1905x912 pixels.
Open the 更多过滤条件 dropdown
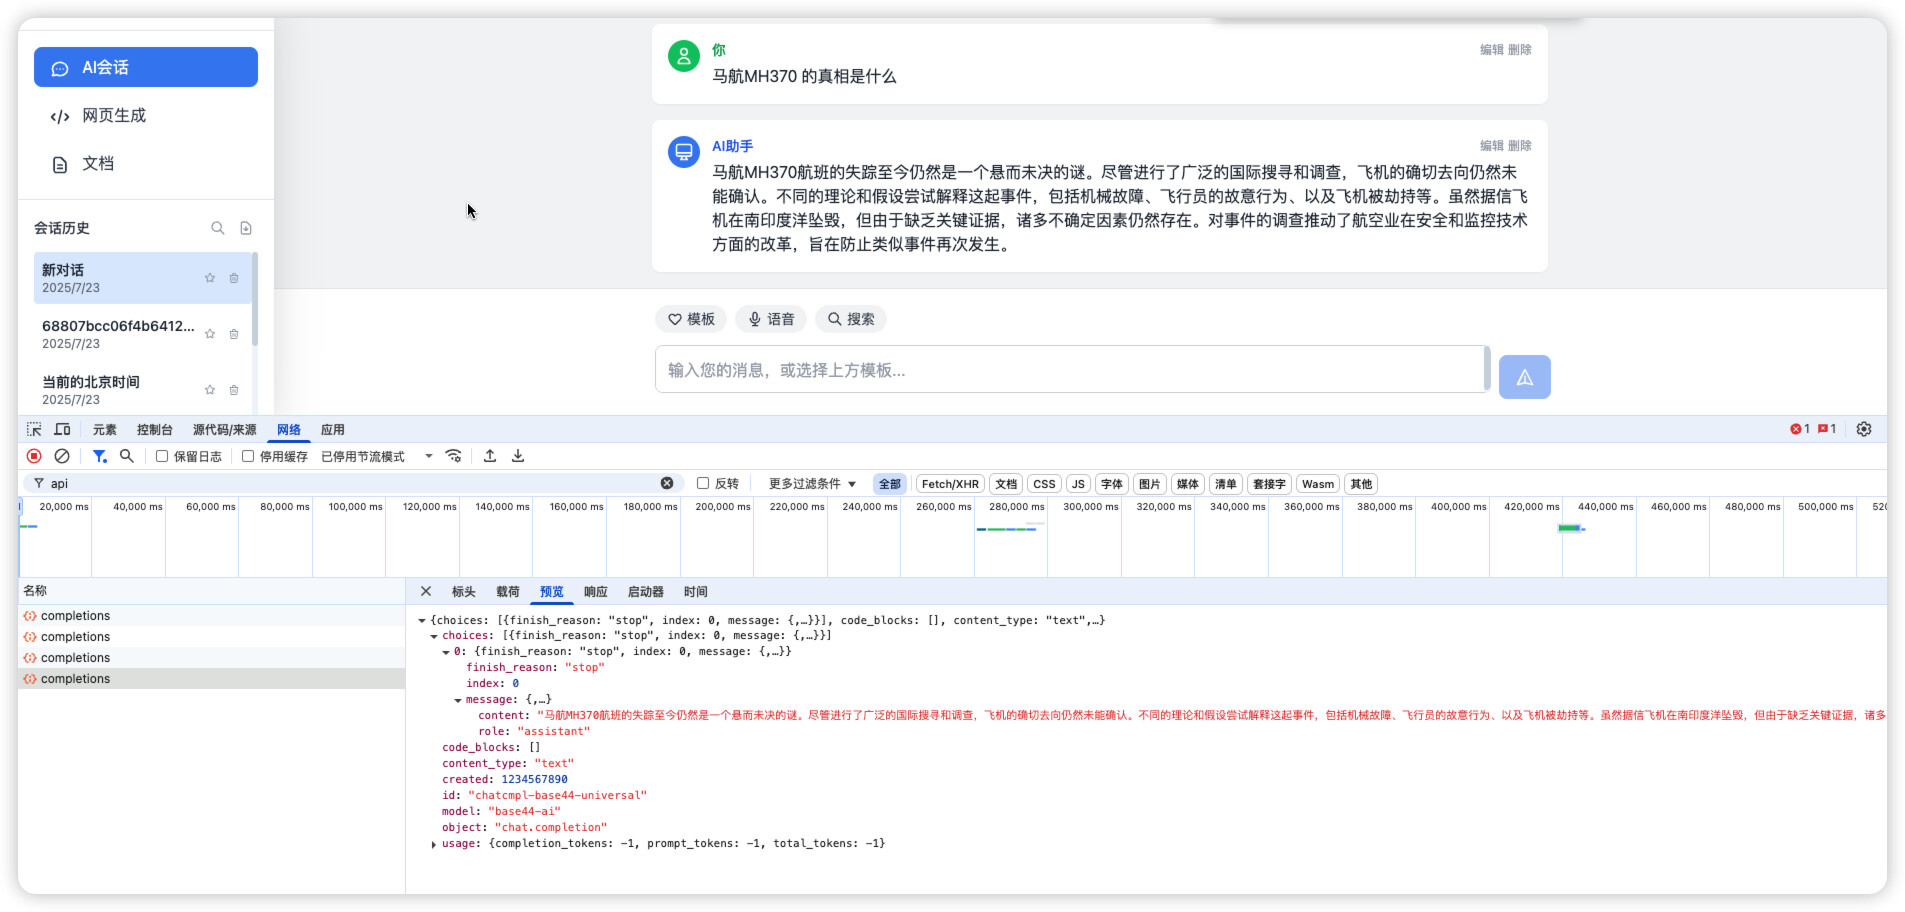click(812, 484)
